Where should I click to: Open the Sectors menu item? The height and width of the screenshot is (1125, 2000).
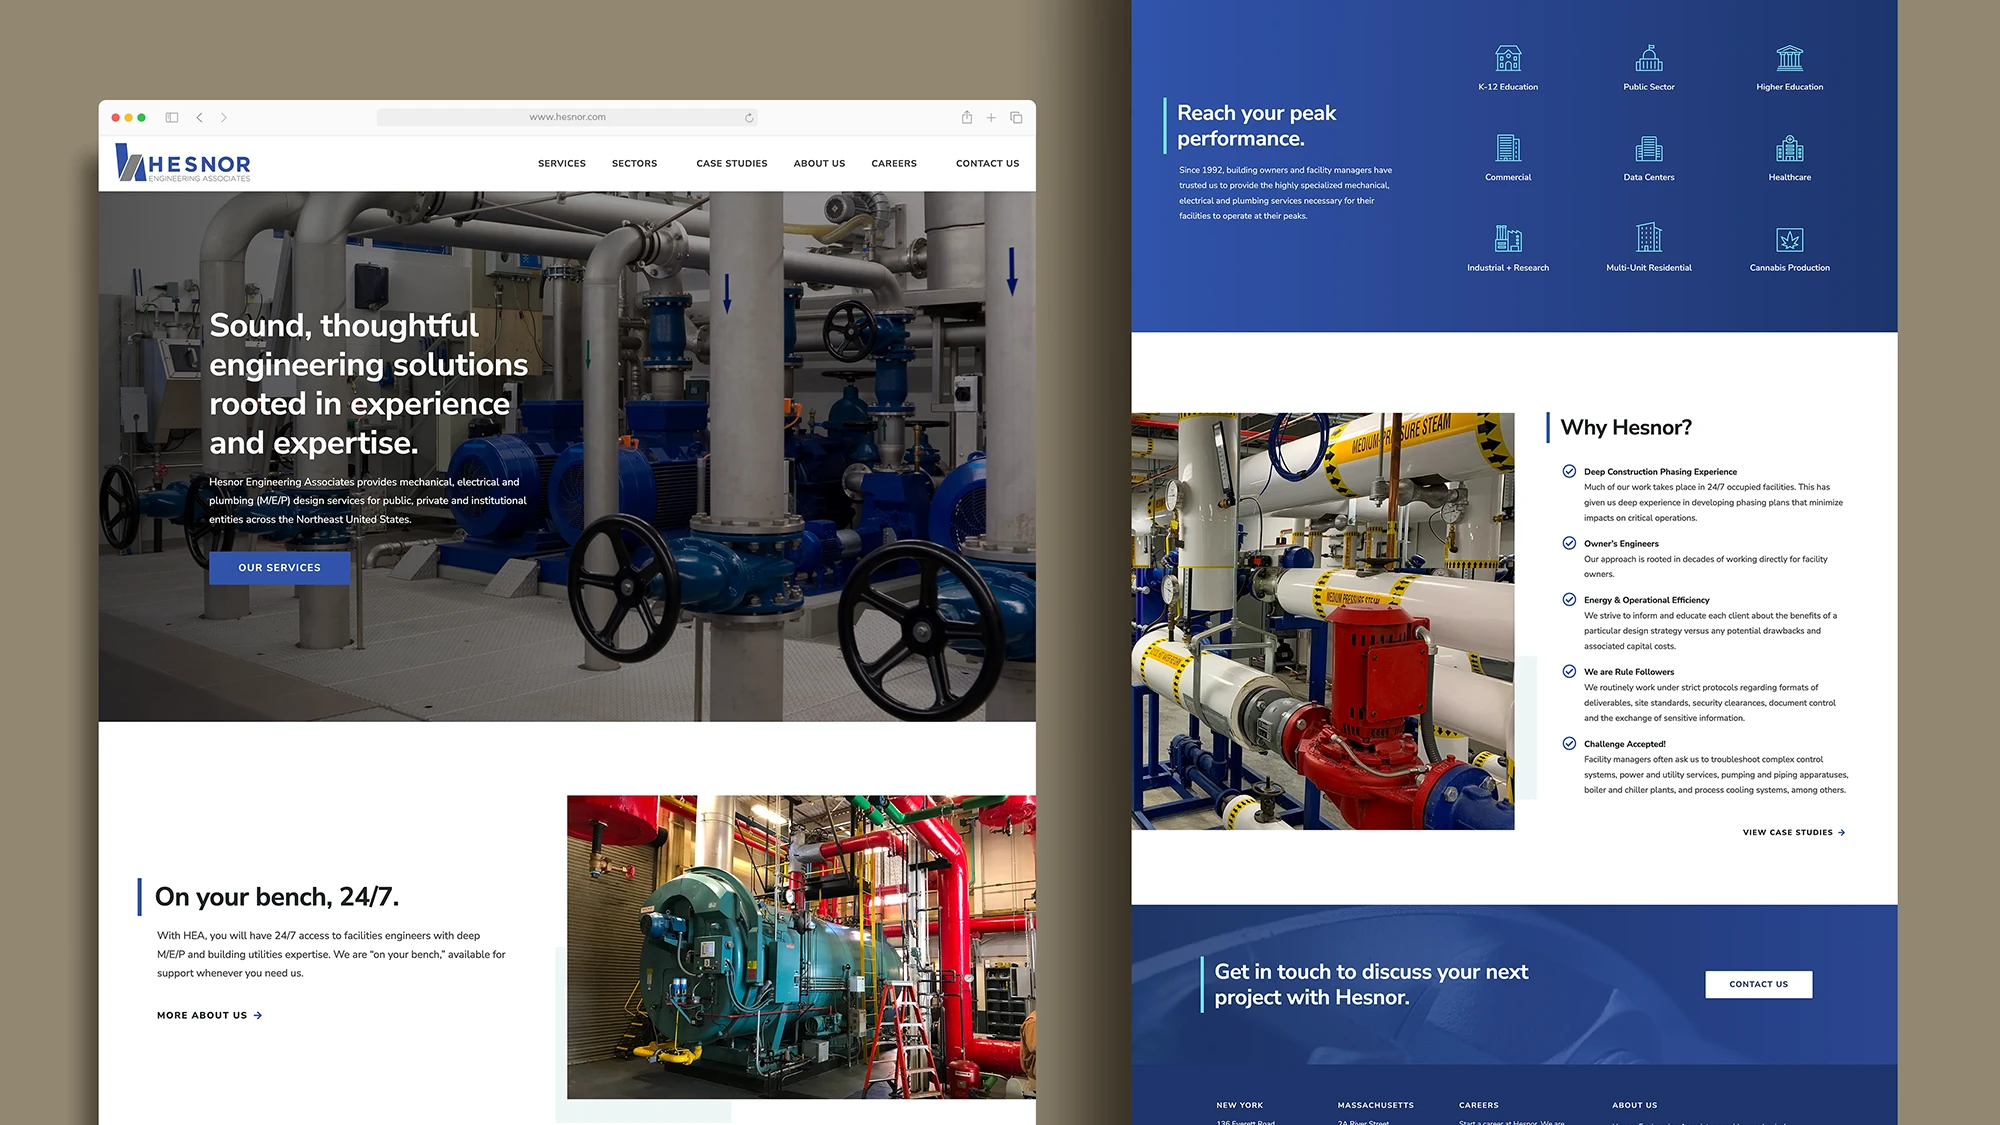point(635,163)
